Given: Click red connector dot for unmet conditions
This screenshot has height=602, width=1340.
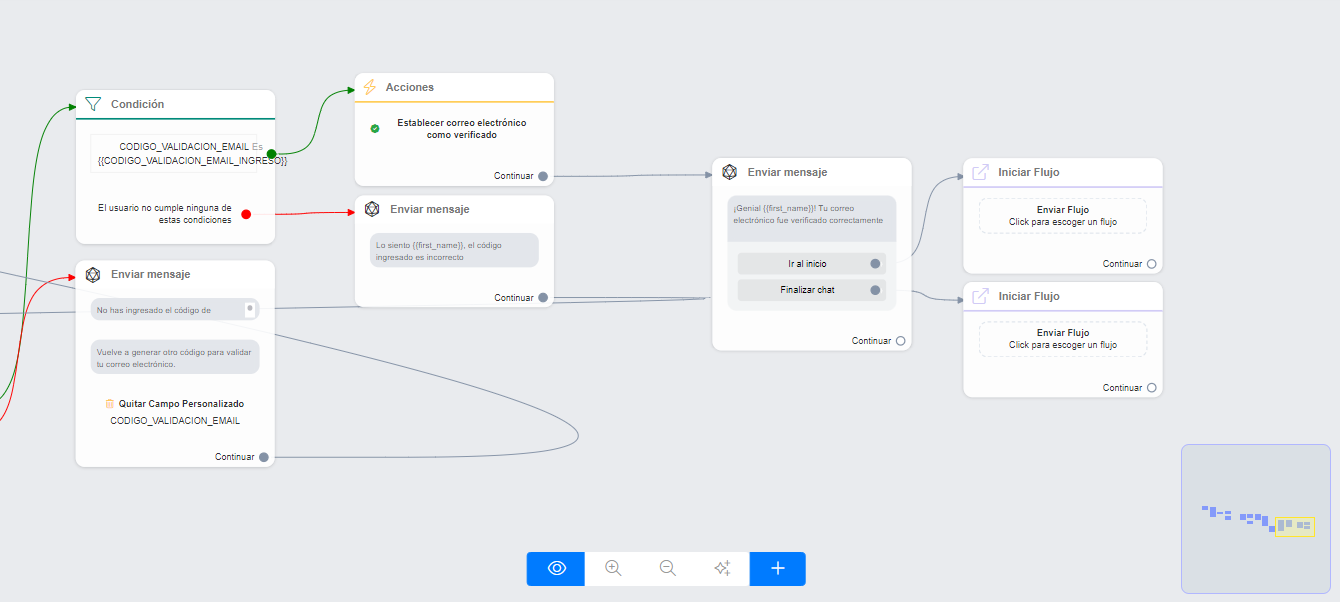Looking at the screenshot, I should pyautogui.click(x=246, y=213).
